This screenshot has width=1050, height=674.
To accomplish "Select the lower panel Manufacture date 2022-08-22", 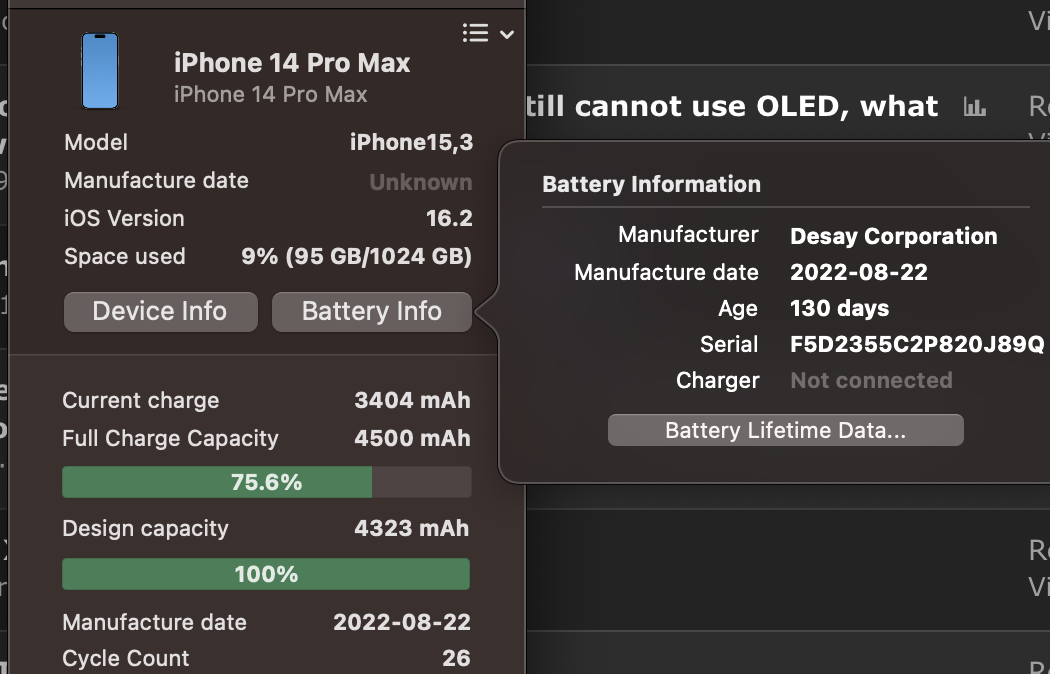I will click(x=402, y=622).
